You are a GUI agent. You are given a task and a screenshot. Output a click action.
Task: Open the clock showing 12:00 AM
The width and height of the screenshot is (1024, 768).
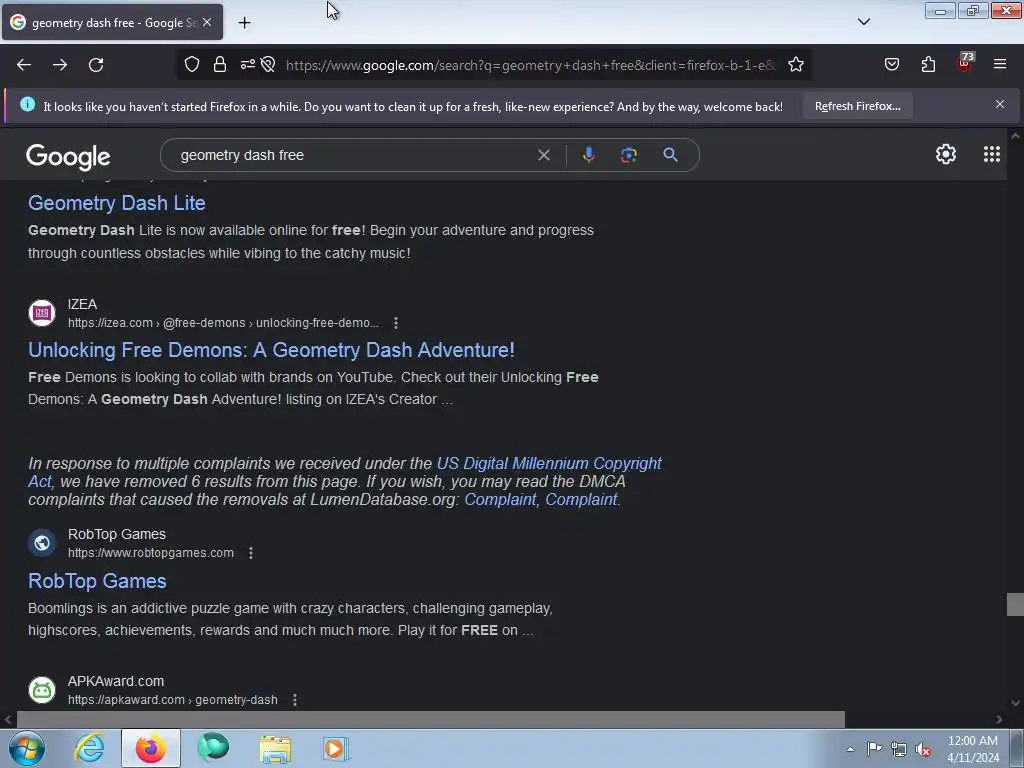click(972, 749)
